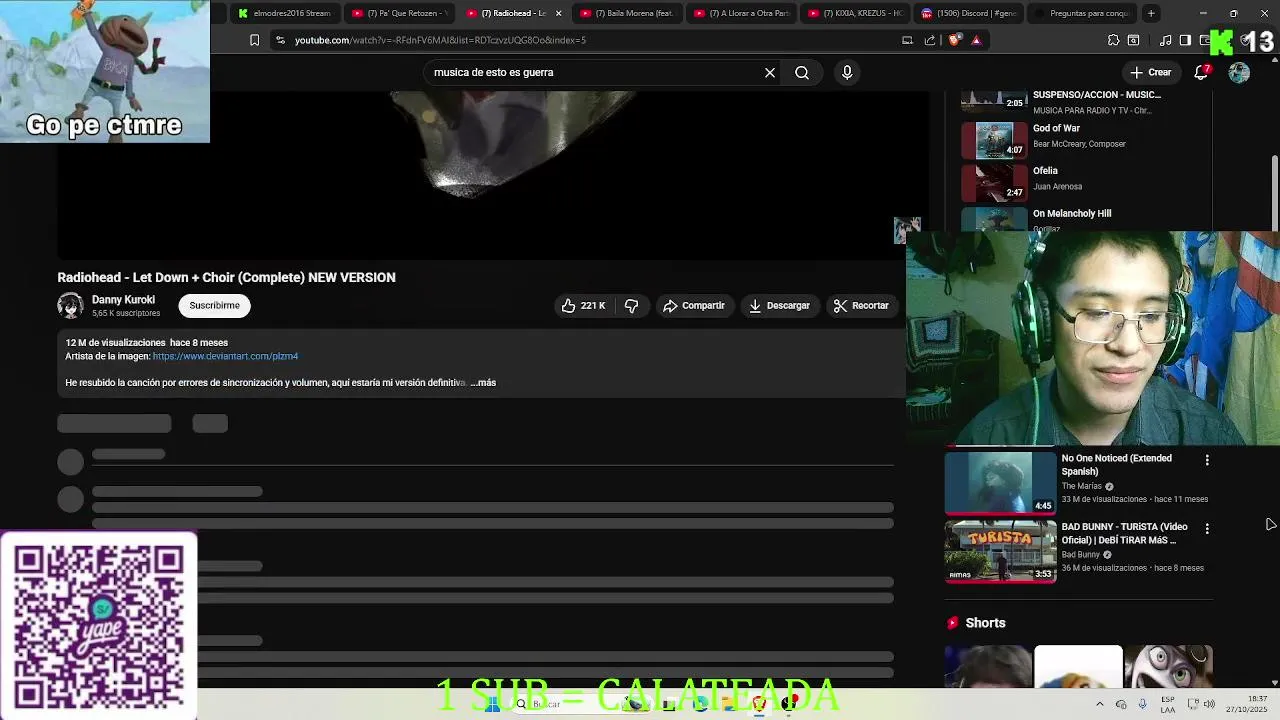Switch to KIXIA, KREZUS tab
Image resolution: width=1280 pixels, height=720 pixels.
[857, 13]
